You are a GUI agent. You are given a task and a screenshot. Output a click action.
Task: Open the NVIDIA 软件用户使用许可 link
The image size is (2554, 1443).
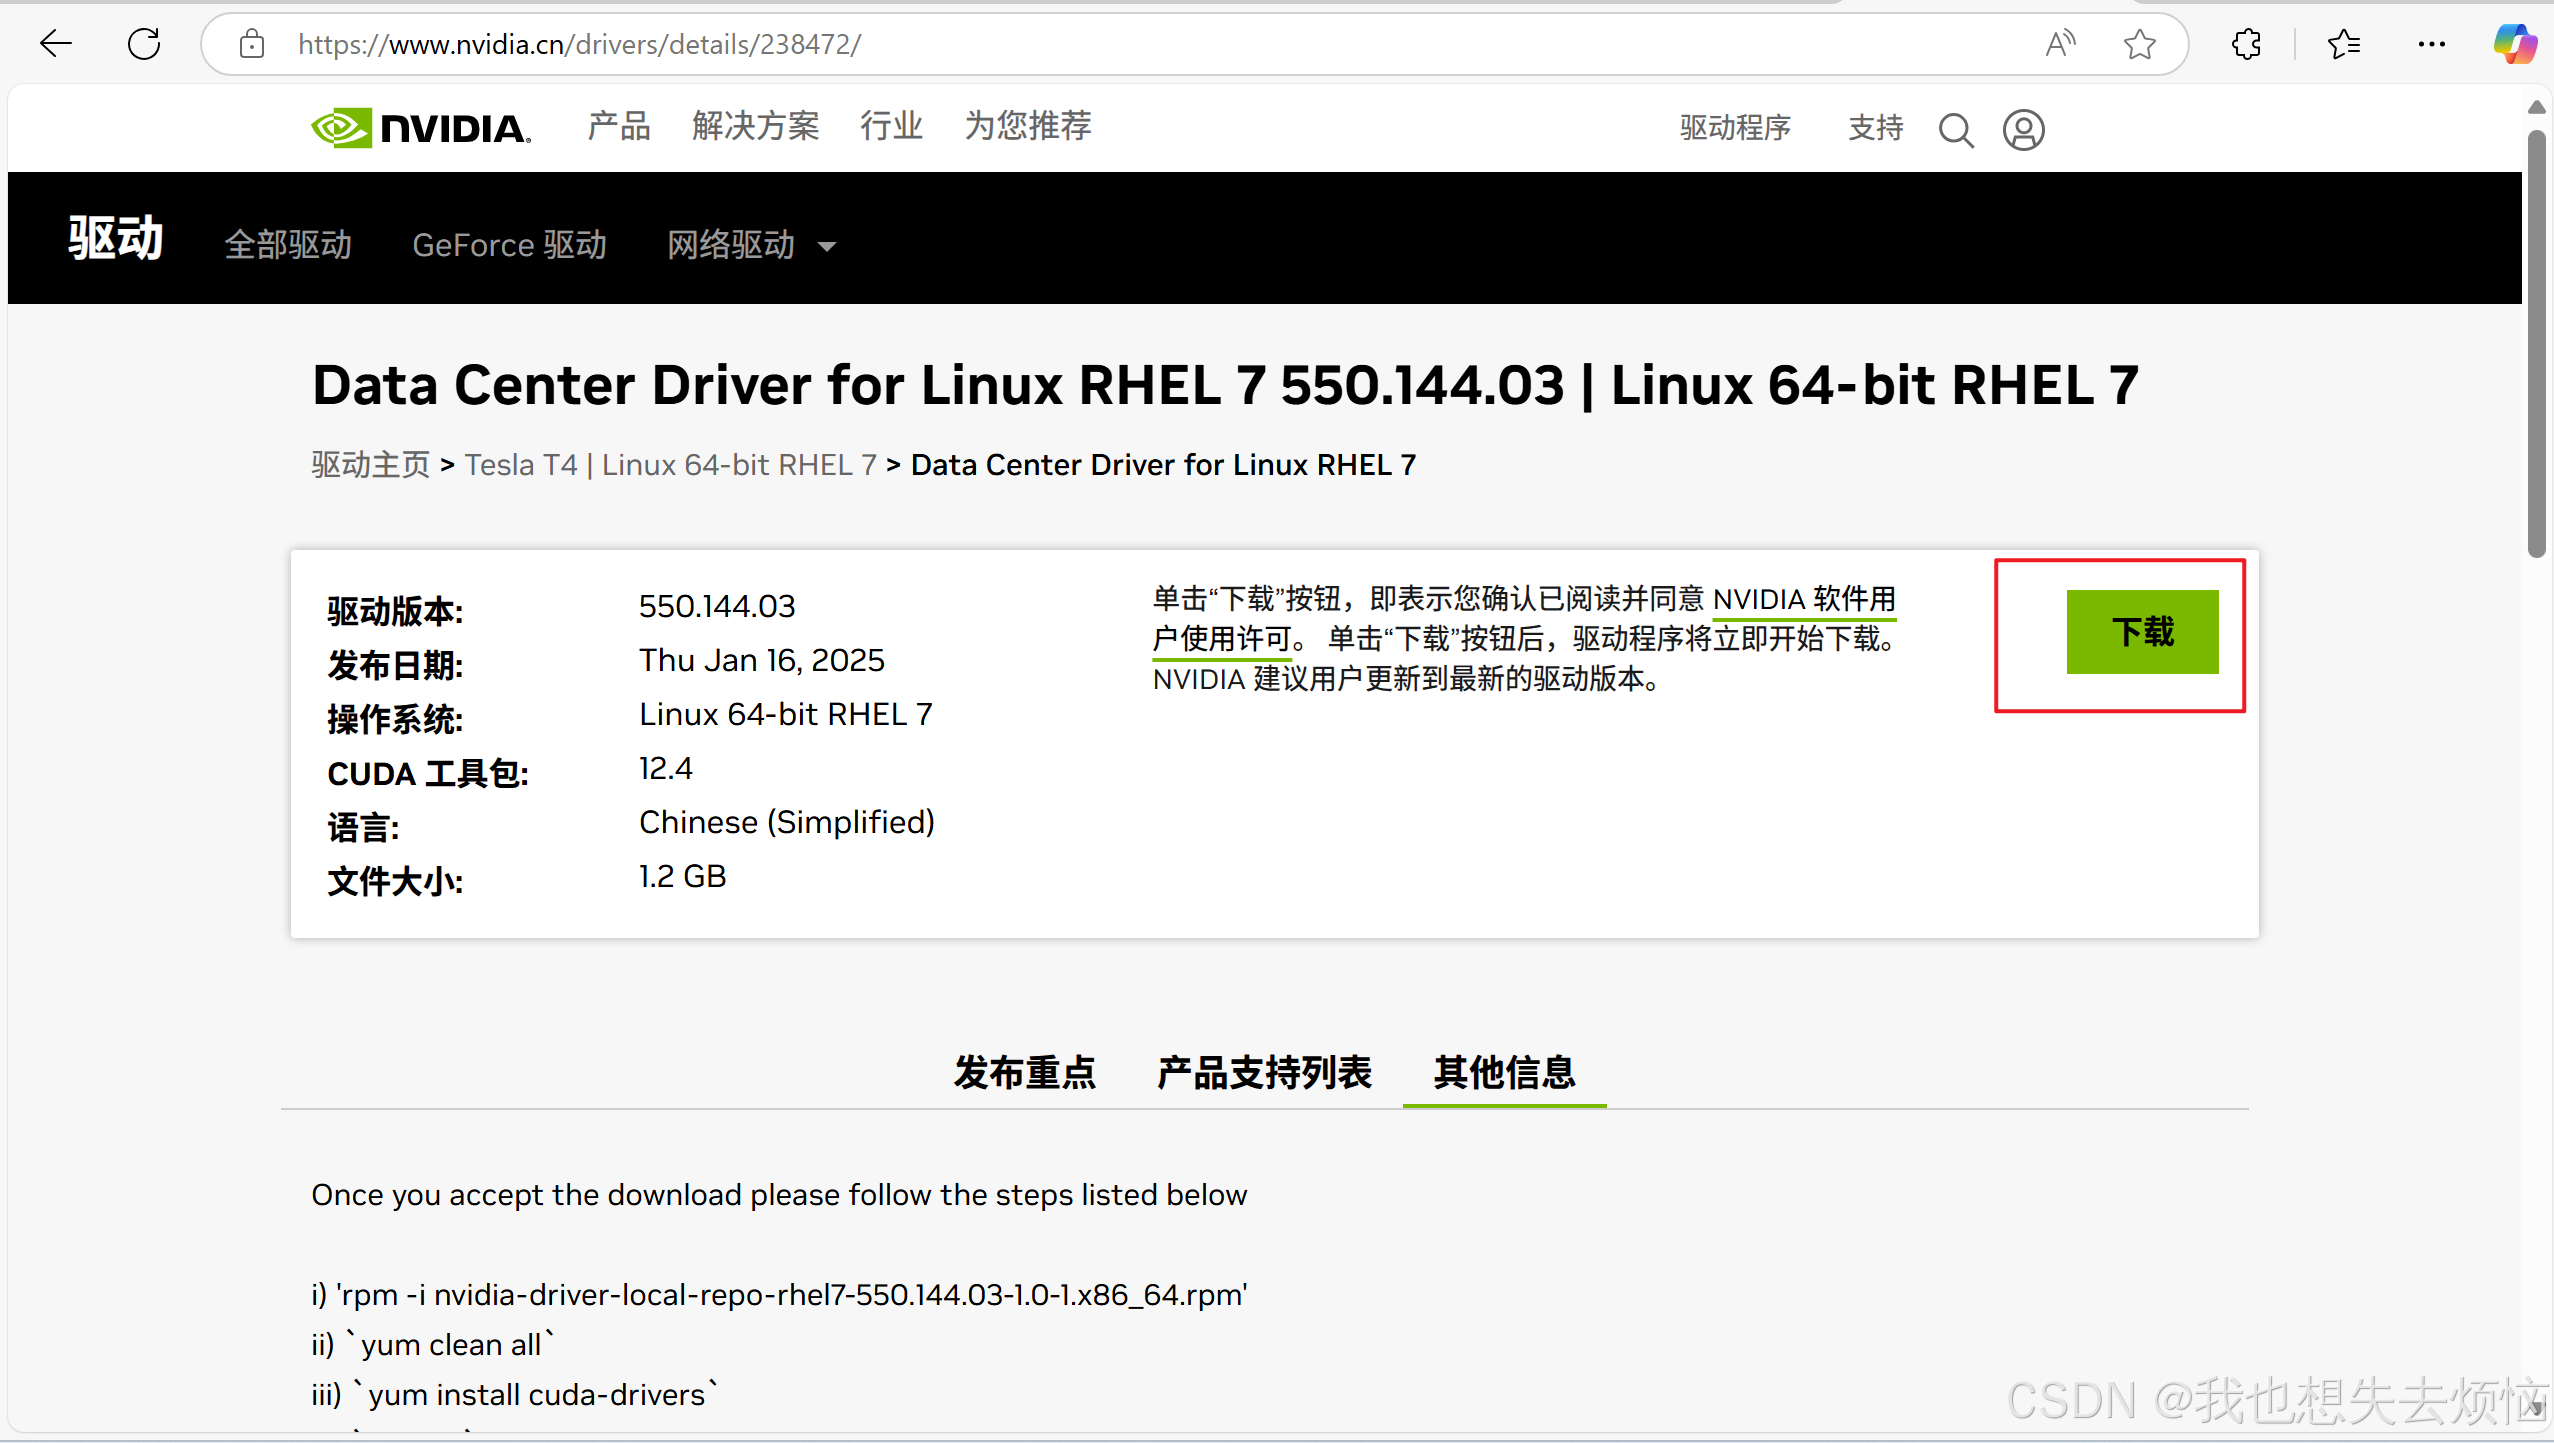(x=1803, y=600)
